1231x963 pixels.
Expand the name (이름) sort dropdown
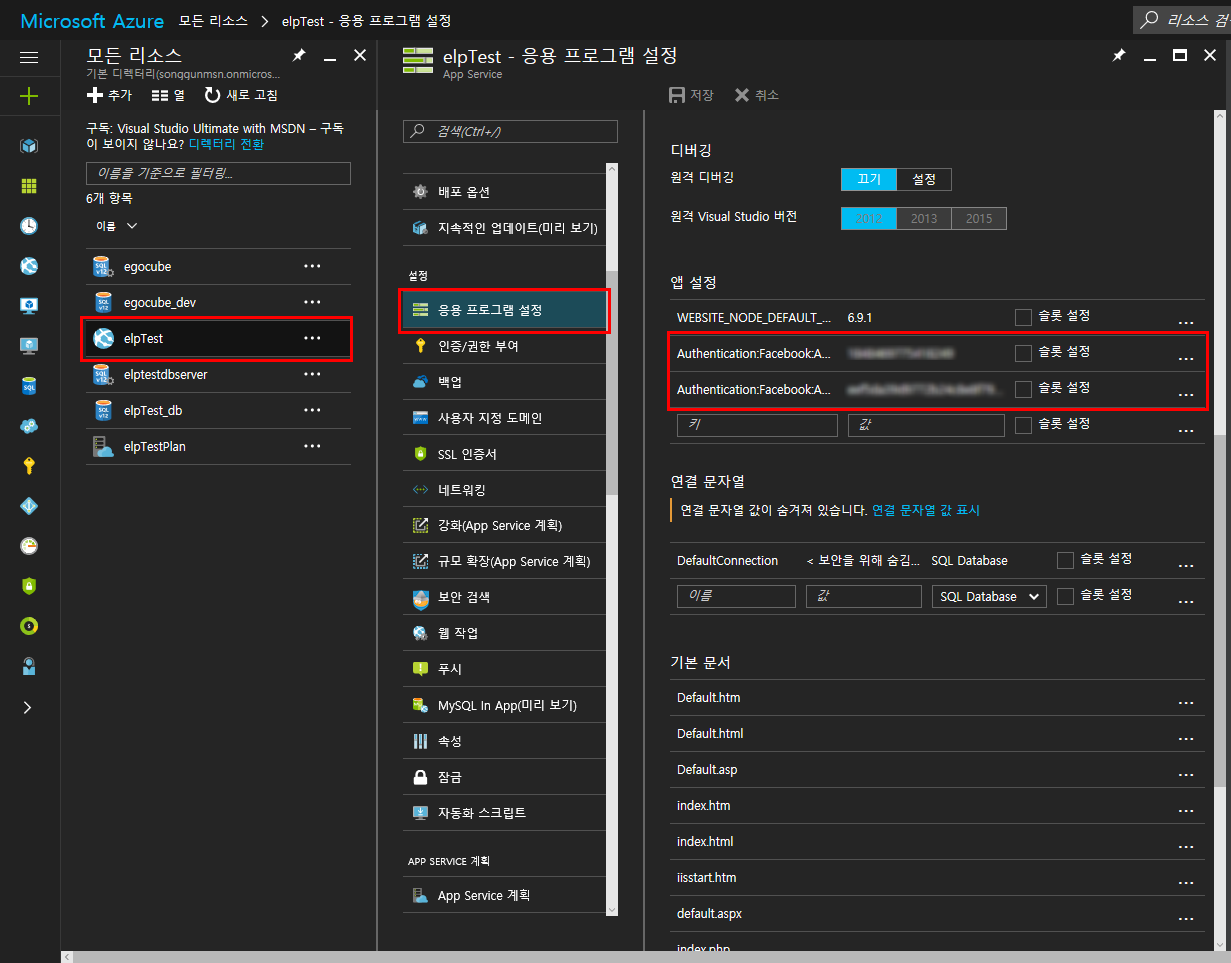117,226
